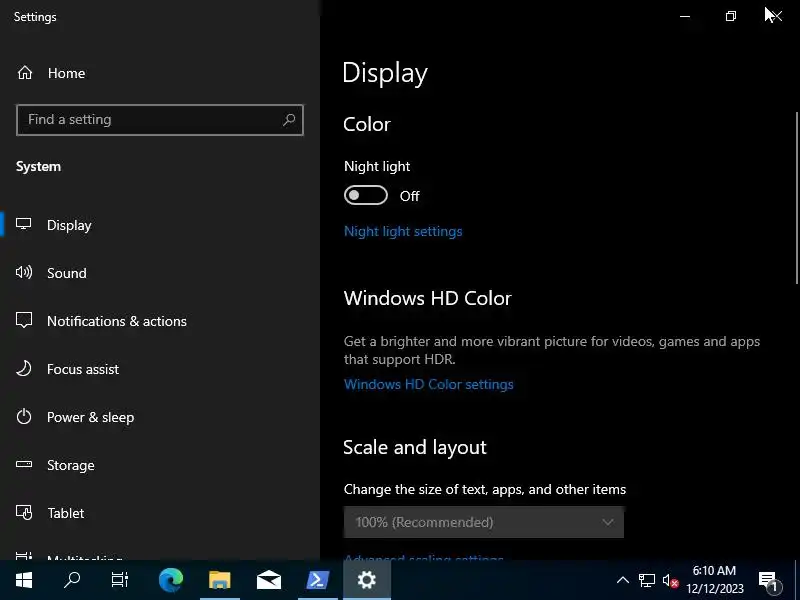Viewport: 800px width, 600px height.
Task: Go to Focus assist category
Action: (x=160, y=369)
